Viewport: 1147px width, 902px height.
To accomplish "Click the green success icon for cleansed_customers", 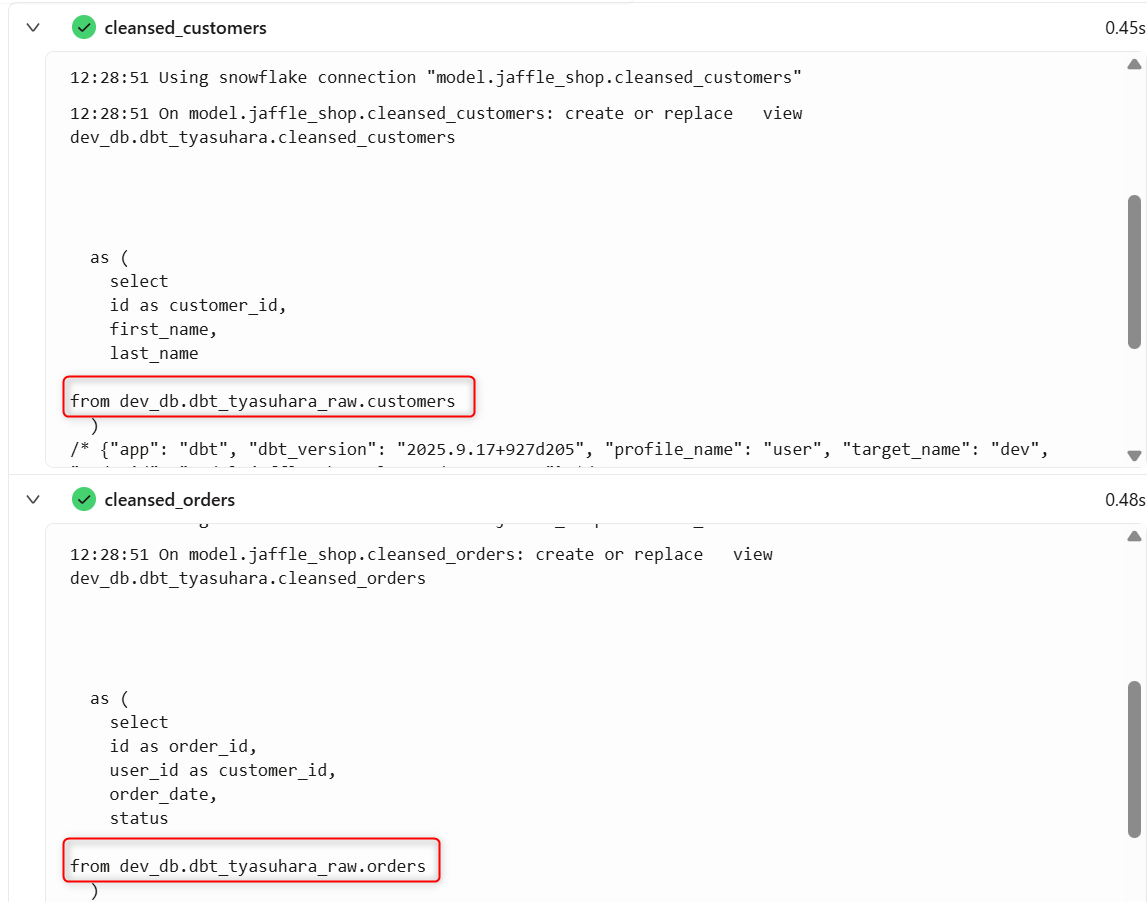I will click(x=84, y=28).
